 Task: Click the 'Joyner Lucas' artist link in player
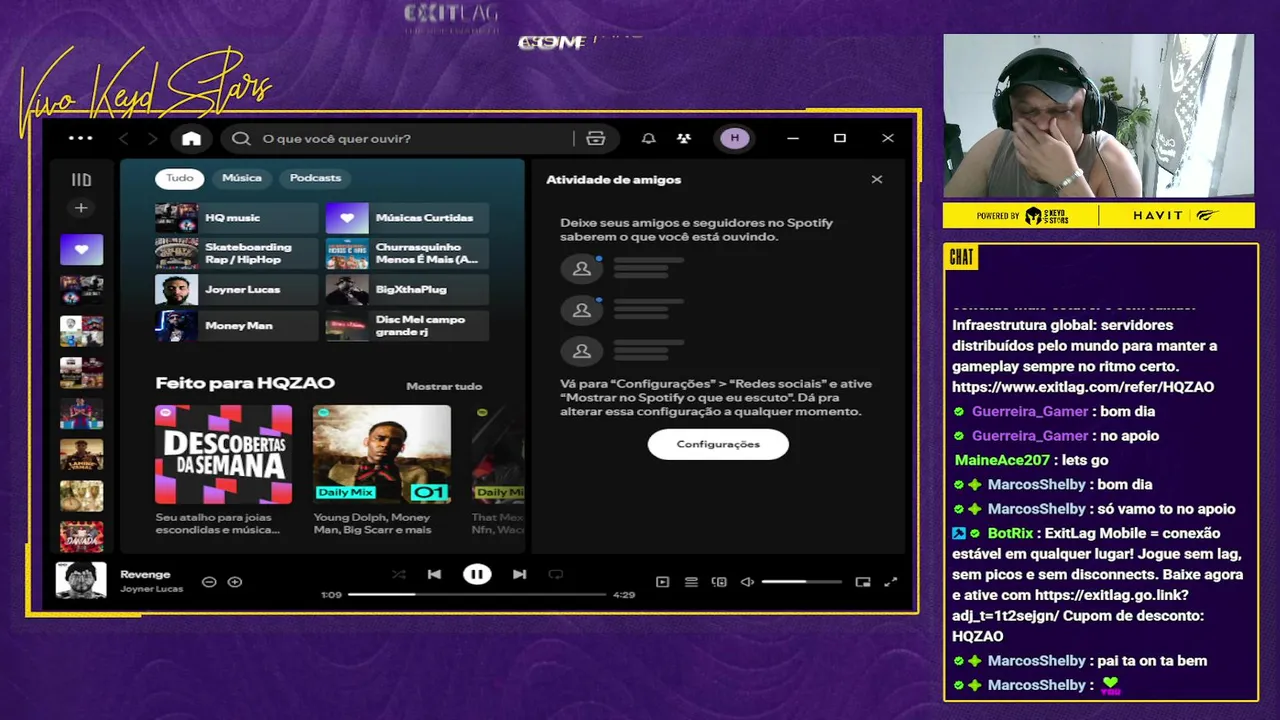coord(152,589)
